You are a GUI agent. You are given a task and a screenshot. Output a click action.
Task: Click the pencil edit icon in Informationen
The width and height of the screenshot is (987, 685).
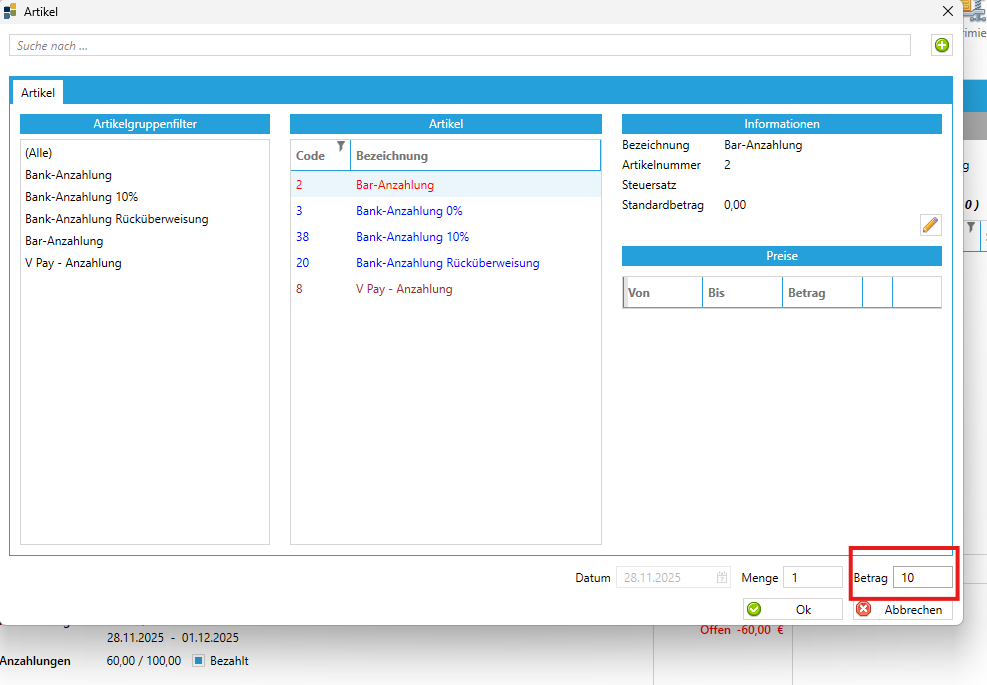pyautogui.click(x=931, y=225)
